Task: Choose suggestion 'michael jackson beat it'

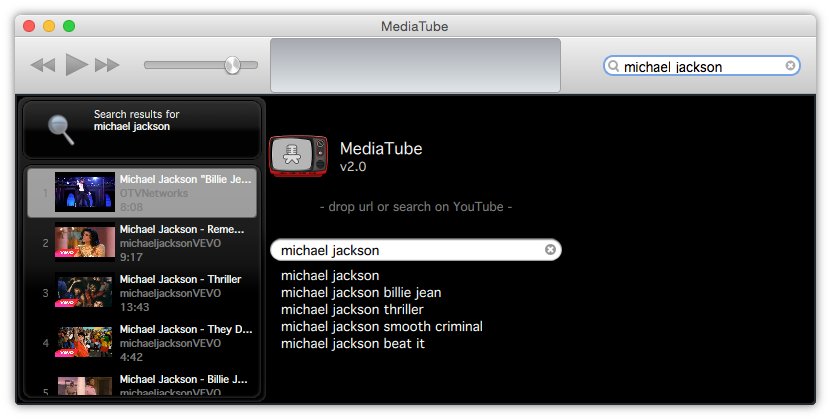Action: click(x=353, y=344)
